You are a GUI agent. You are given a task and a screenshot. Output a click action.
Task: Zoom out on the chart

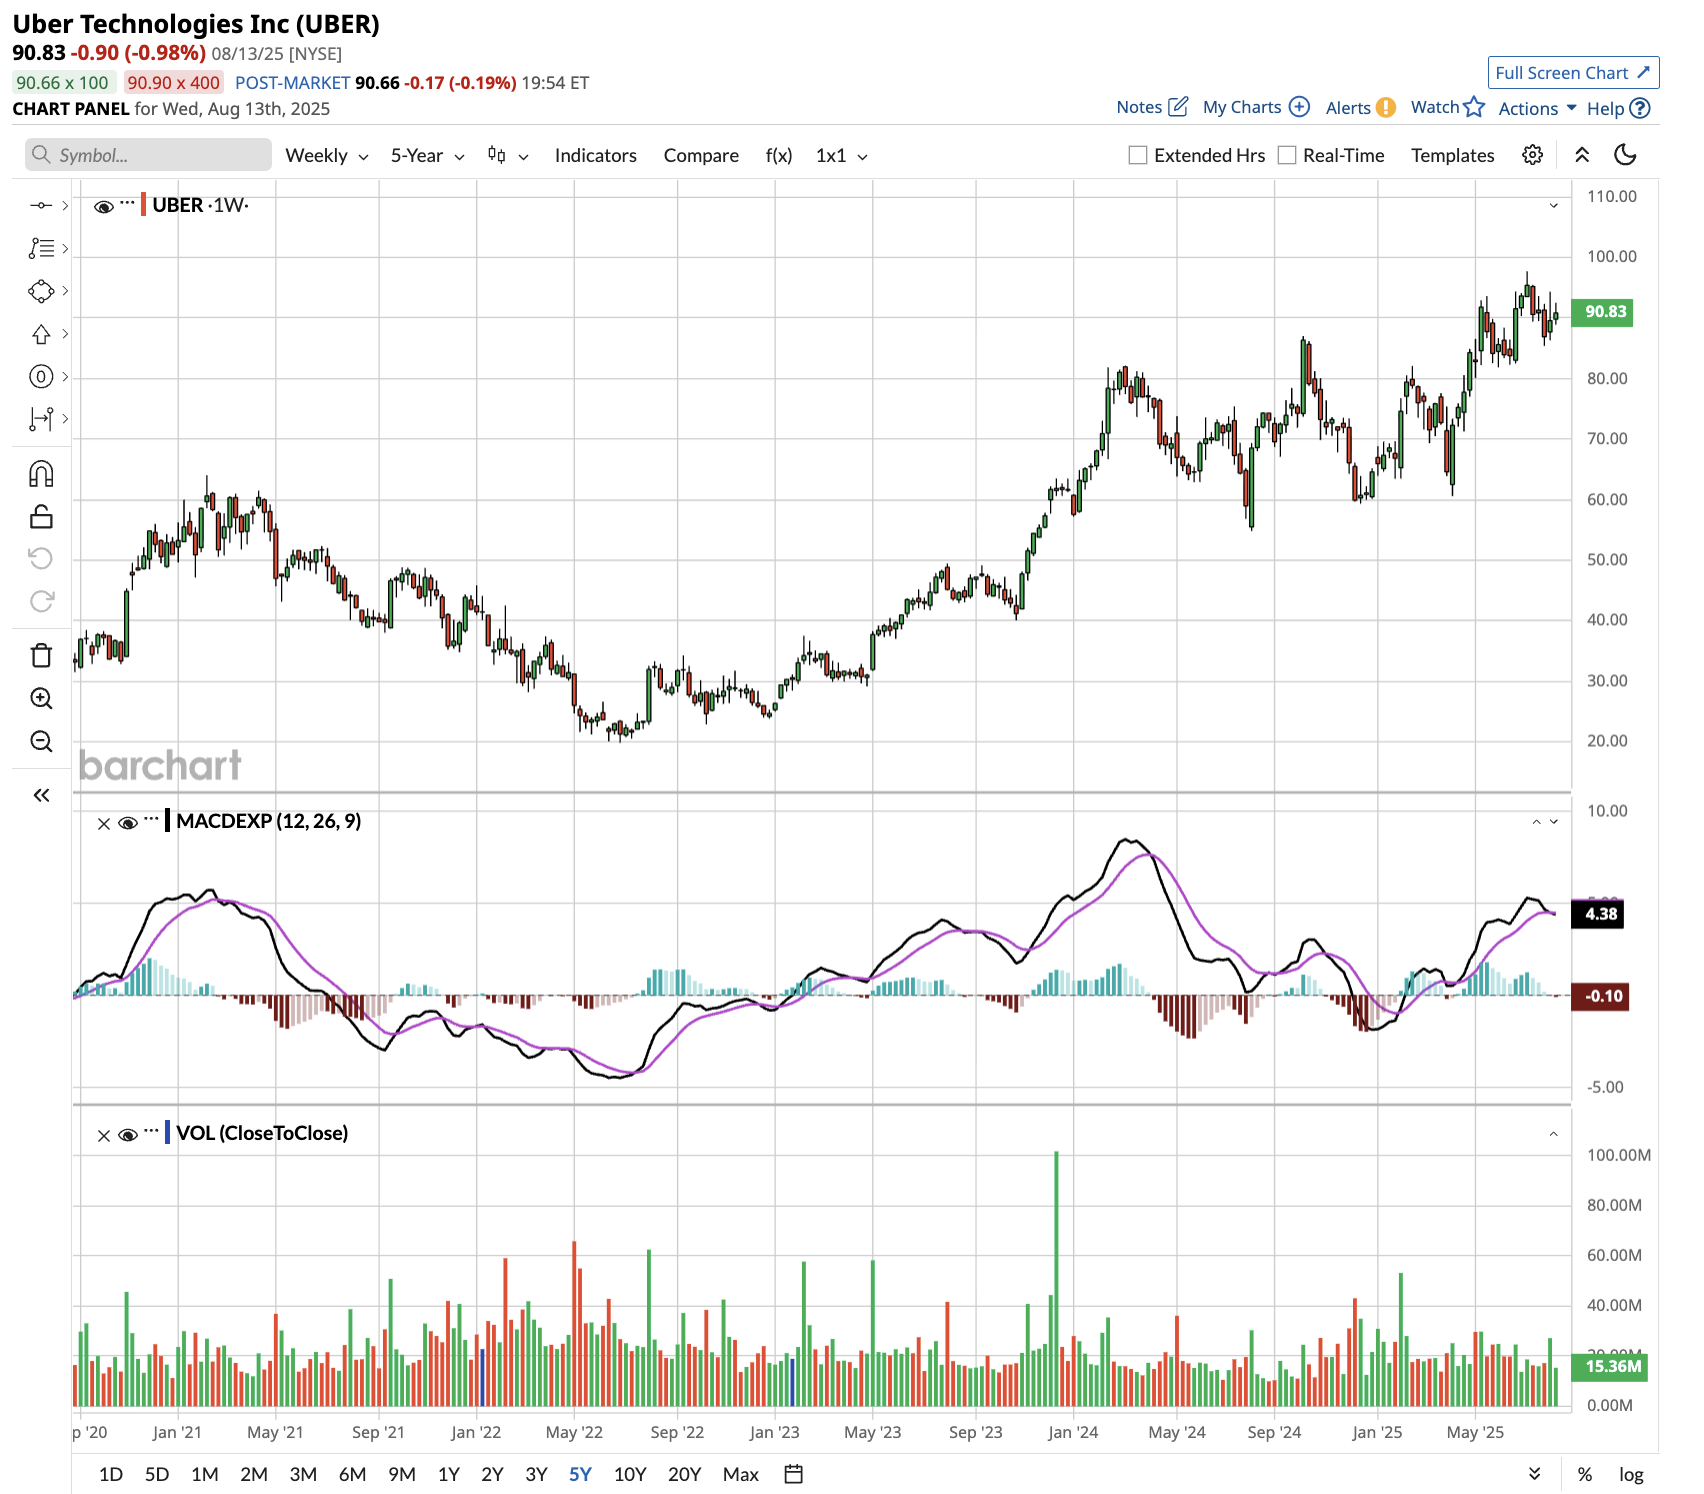point(41,741)
